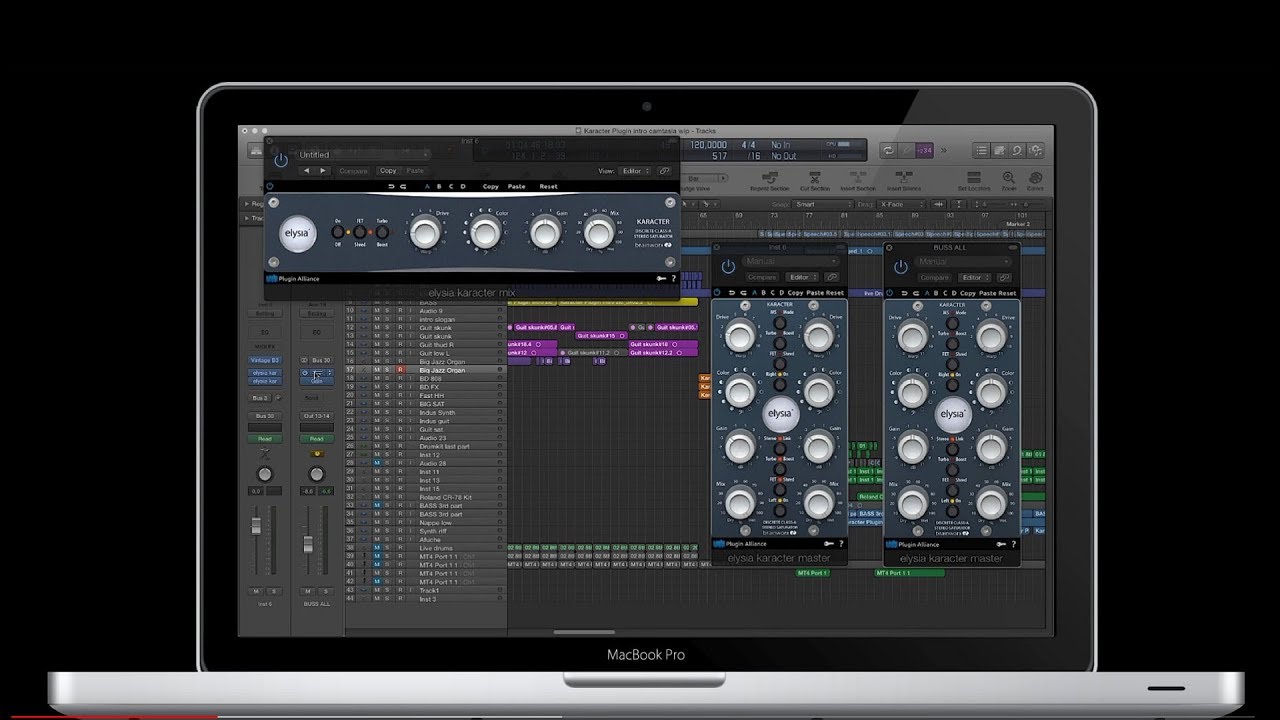The image size is (1280, 720).
Task: Click the link icon in BUSS ALL plugin
Action: (1004, 277)
